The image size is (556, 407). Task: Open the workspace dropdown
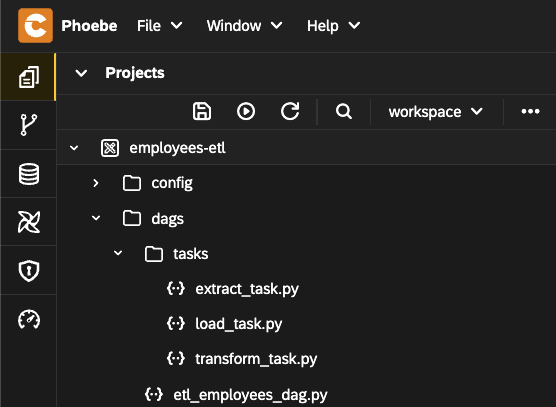(436, 112)
